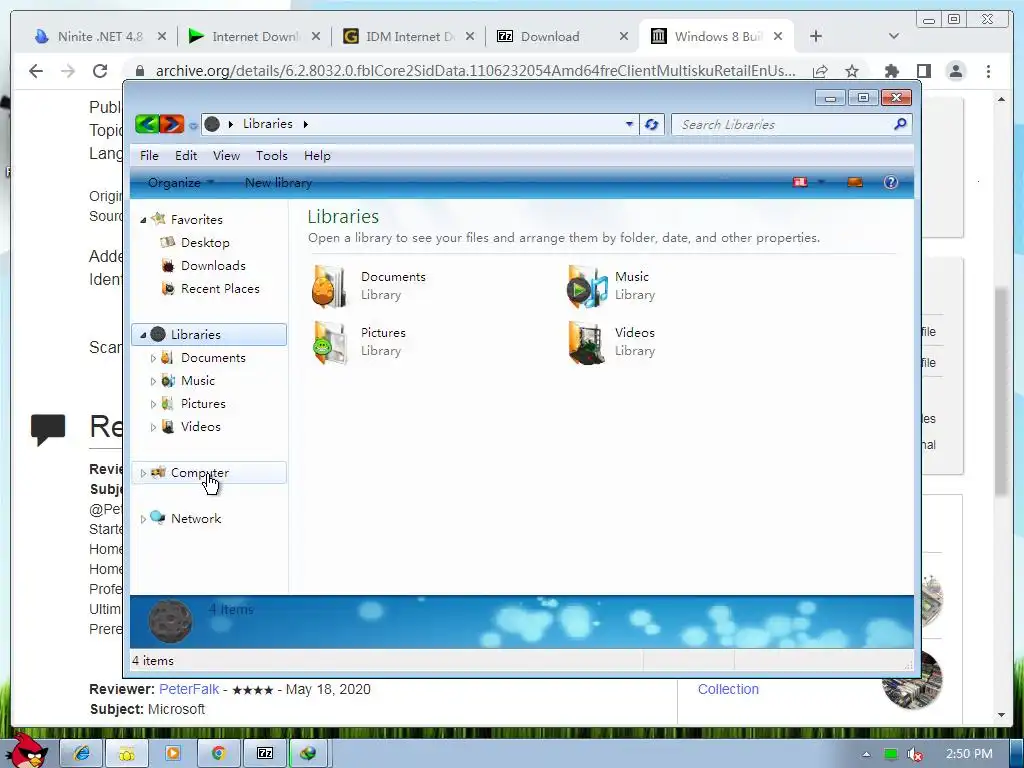The image size is (1024, 768).
Task: Click the Chrome profile avatar icon
Action: tap(956, 71)
